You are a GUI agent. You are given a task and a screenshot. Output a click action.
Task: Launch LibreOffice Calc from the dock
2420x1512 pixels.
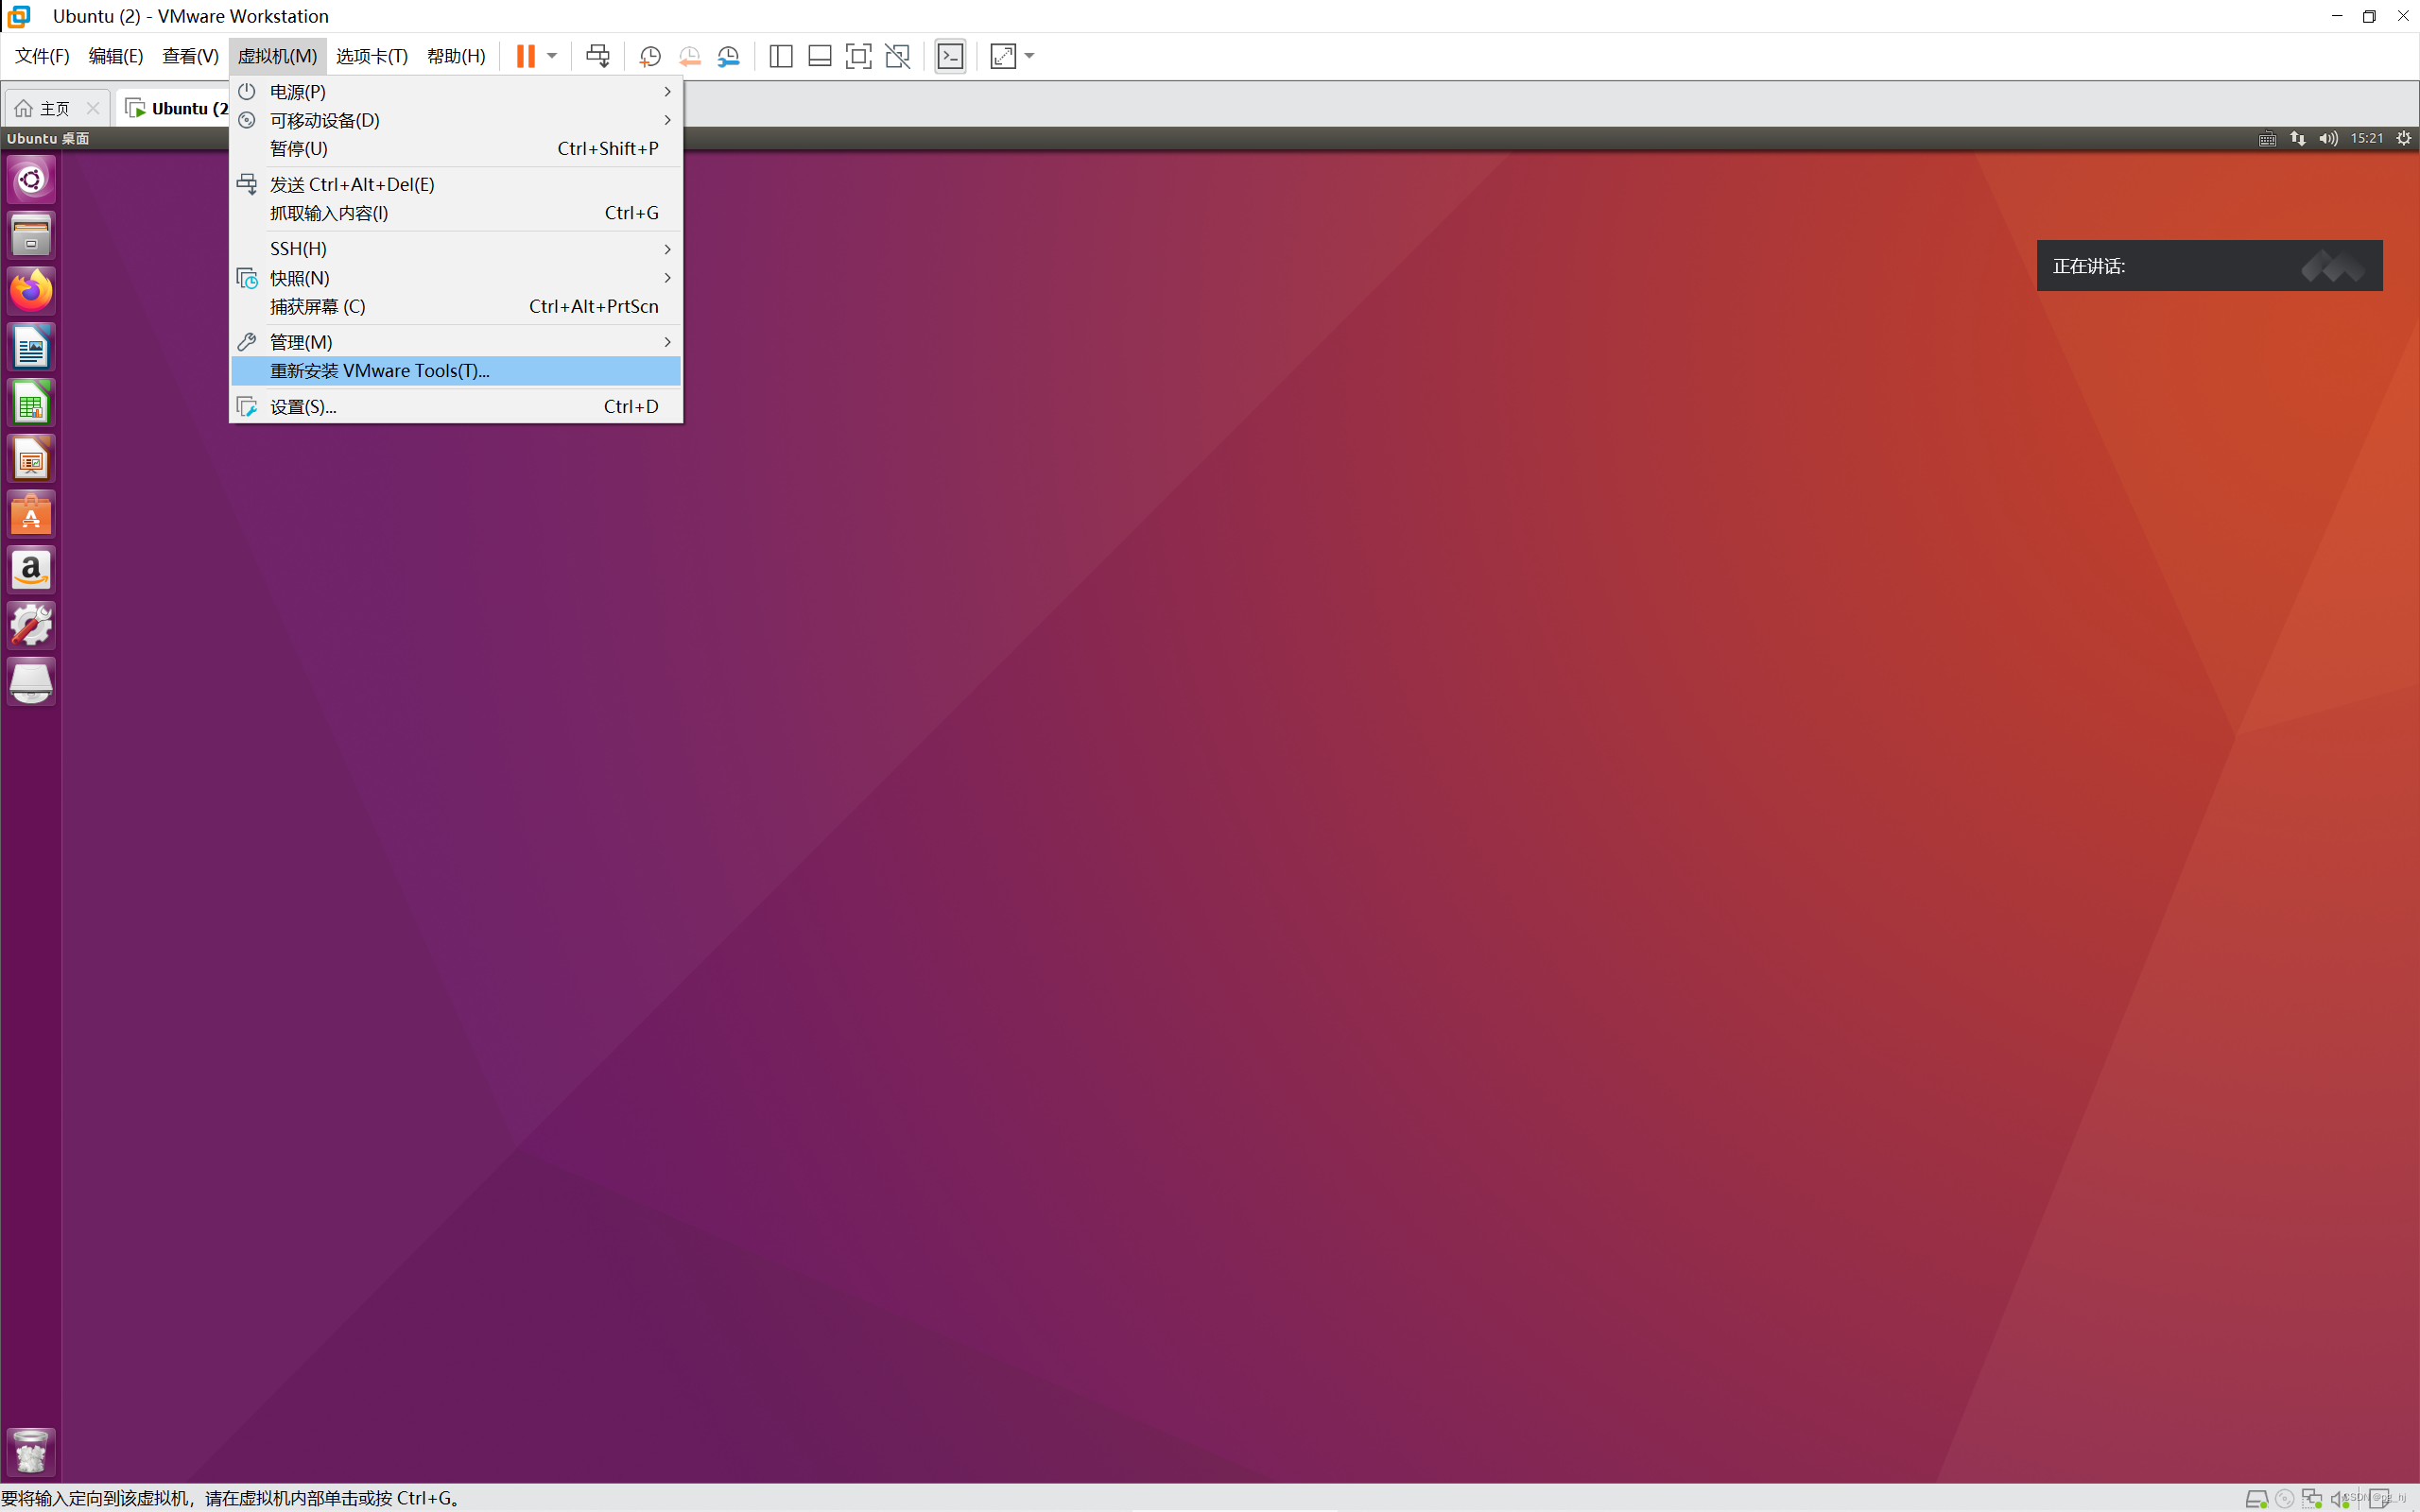point(31,402)
